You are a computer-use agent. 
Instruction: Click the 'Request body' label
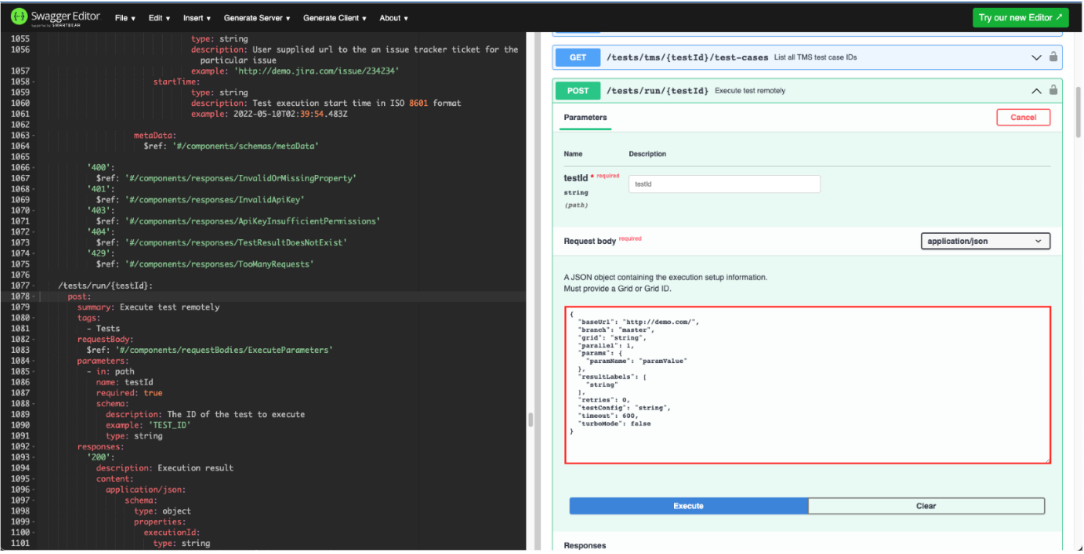[590, 241]
